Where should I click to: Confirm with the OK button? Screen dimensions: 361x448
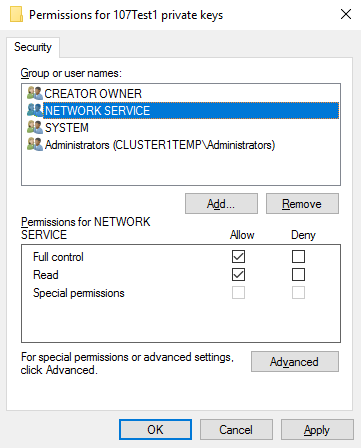tap(155, 429)
